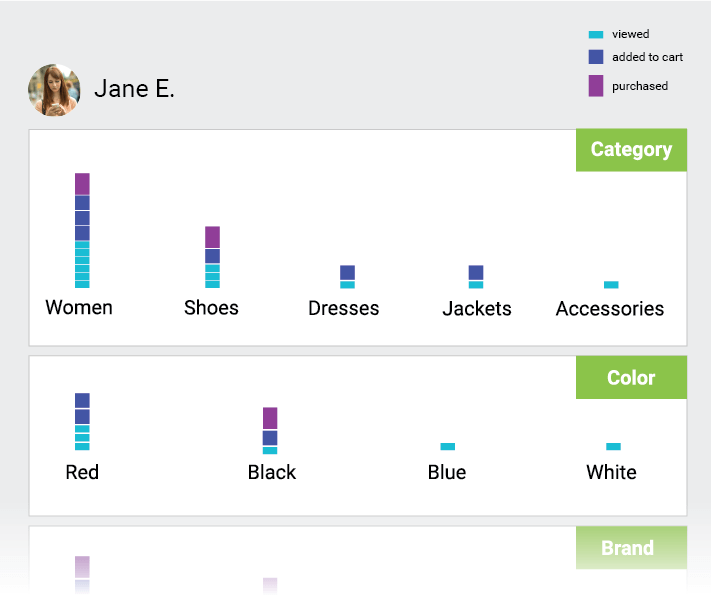Screen dimensions: 712x595
Task: Open the Brand section tab
Action: tap(627, 548)
